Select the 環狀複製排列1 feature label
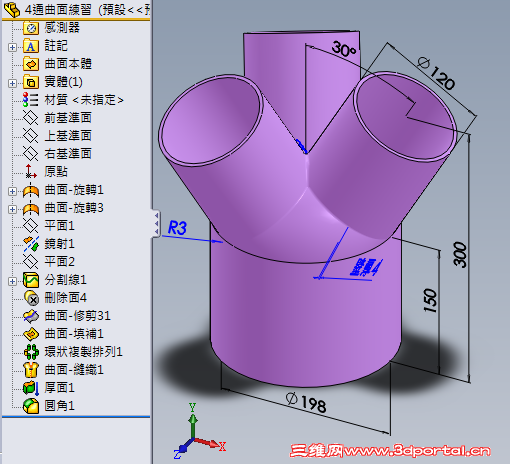510x464 pixels. tap(84, 352)
